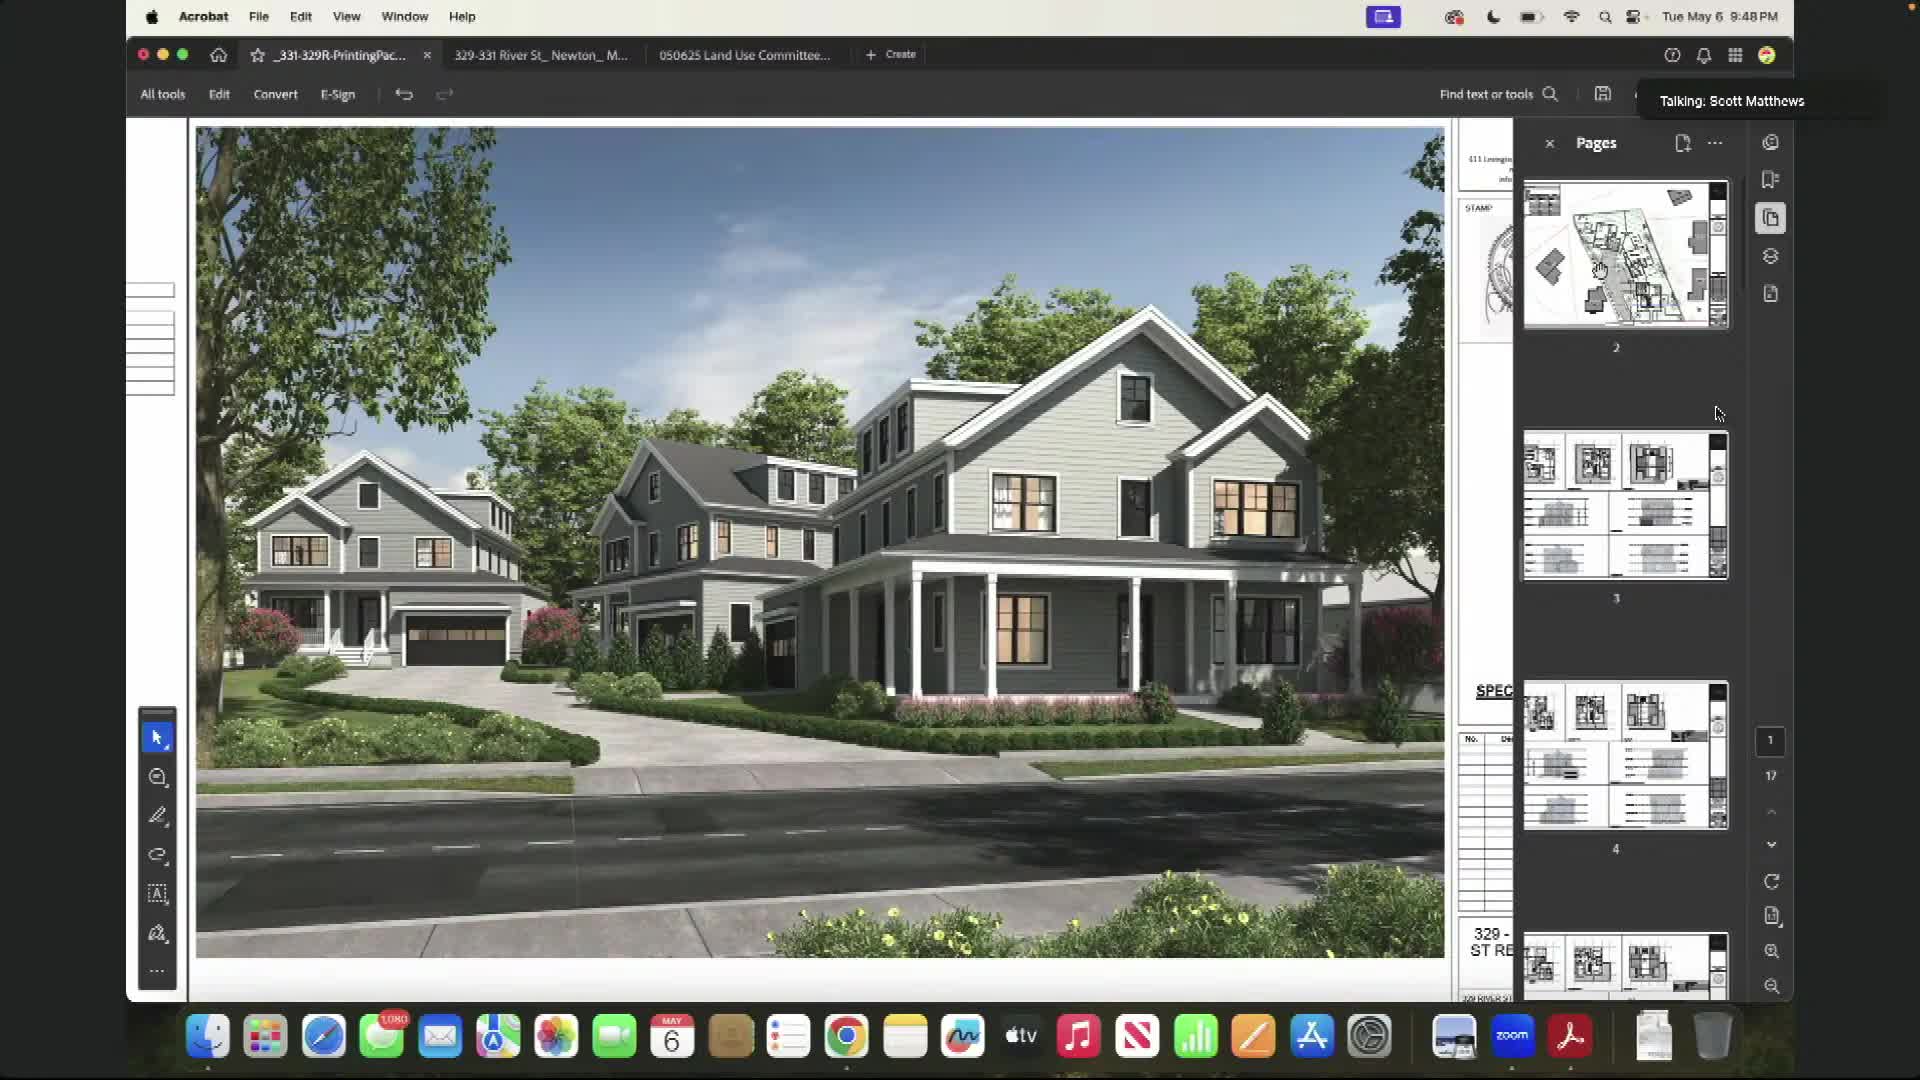Open the apps grid icon
The width and height of the screenshot is (1920, 1080).
point(1735,55)
